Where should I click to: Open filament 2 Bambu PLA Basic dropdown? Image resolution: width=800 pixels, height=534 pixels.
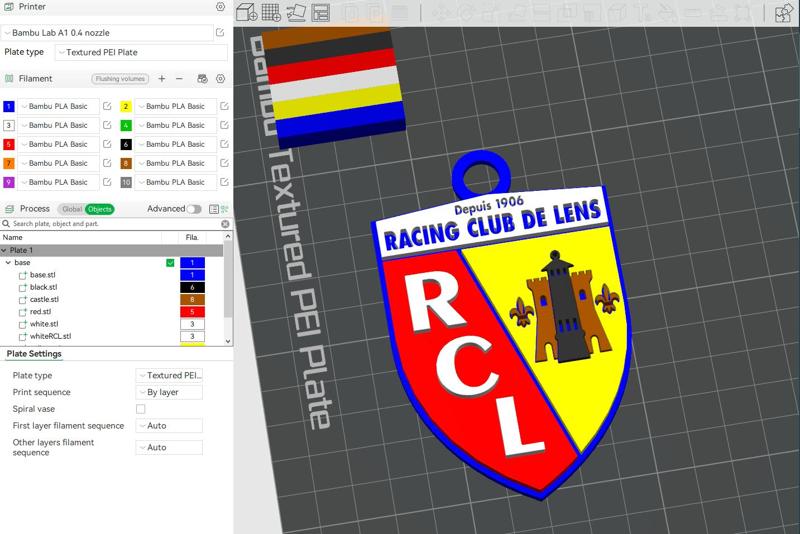coord(176,106)
